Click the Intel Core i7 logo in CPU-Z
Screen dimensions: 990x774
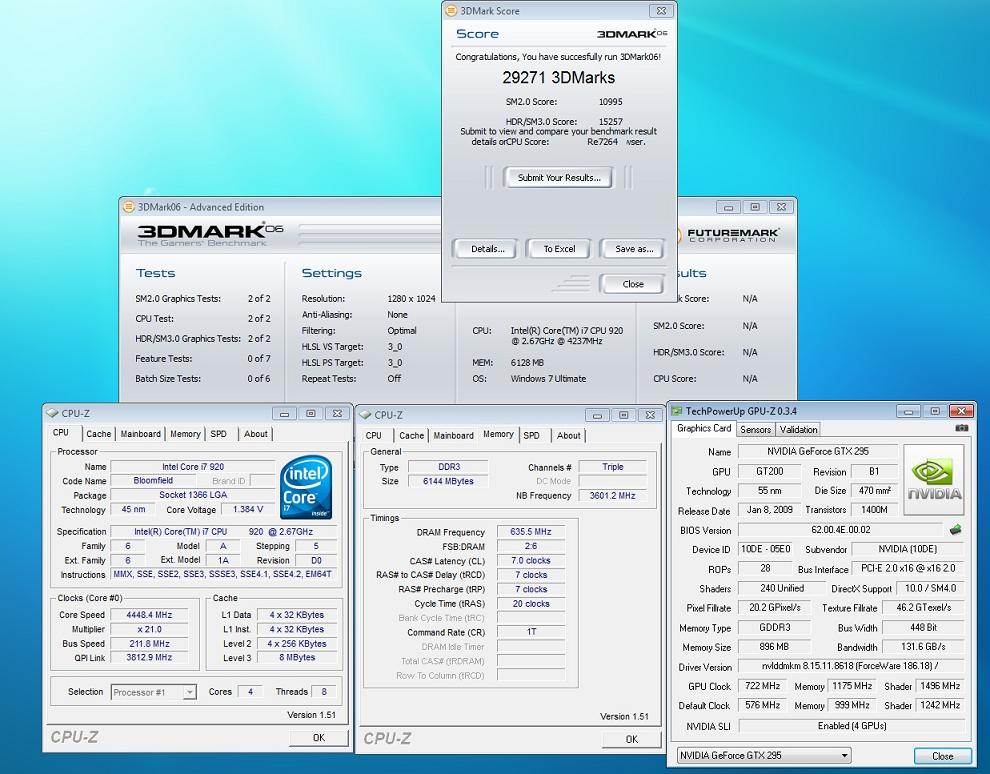click(x=306, y=487)
